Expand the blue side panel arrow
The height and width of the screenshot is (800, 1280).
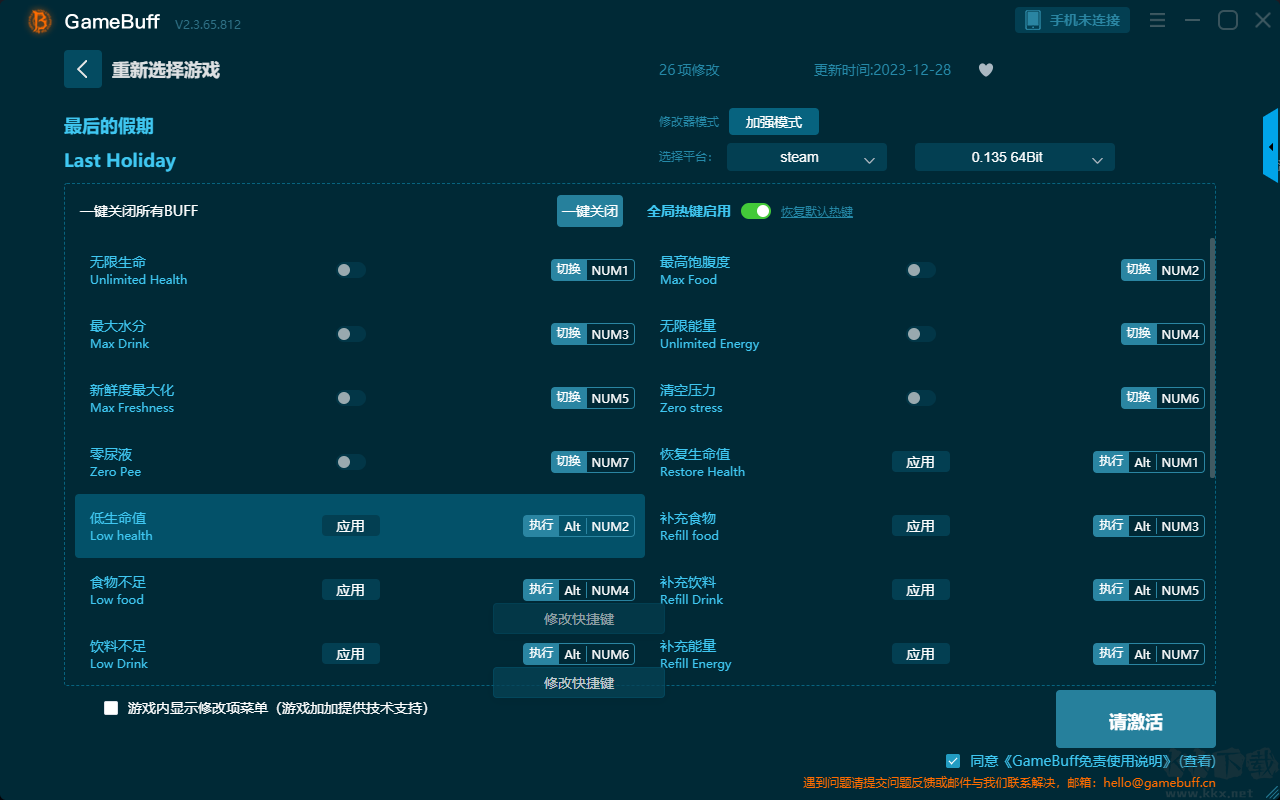pos(1271,146)
